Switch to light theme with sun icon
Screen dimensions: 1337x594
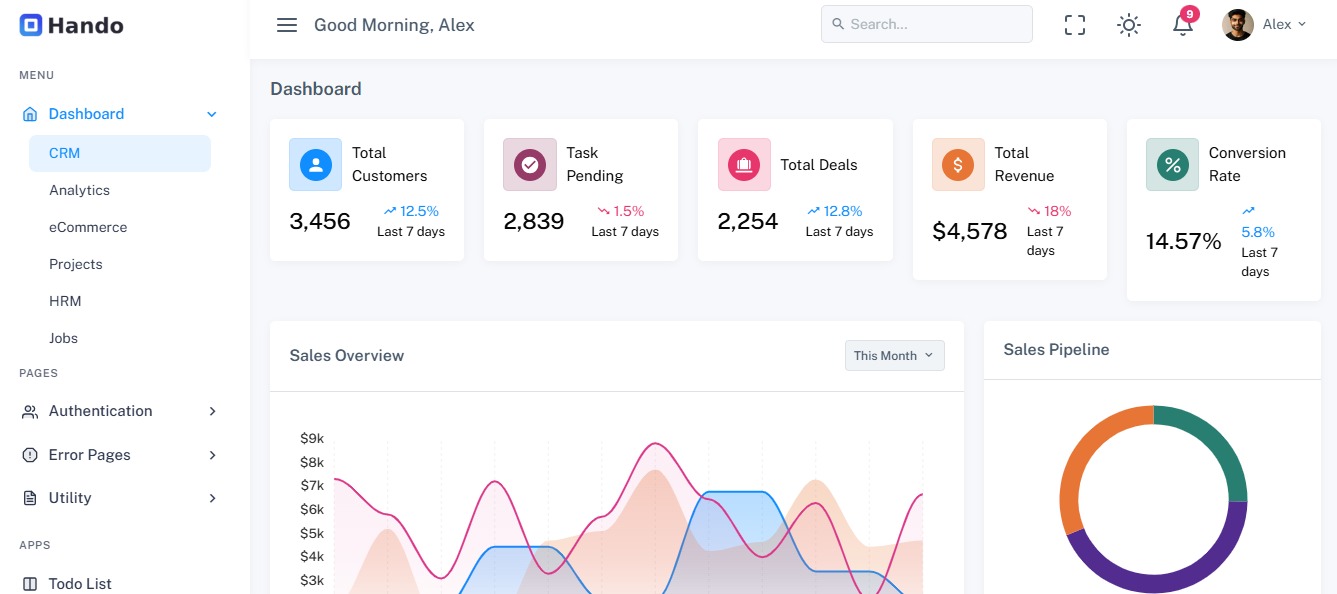coord(1128,25)
